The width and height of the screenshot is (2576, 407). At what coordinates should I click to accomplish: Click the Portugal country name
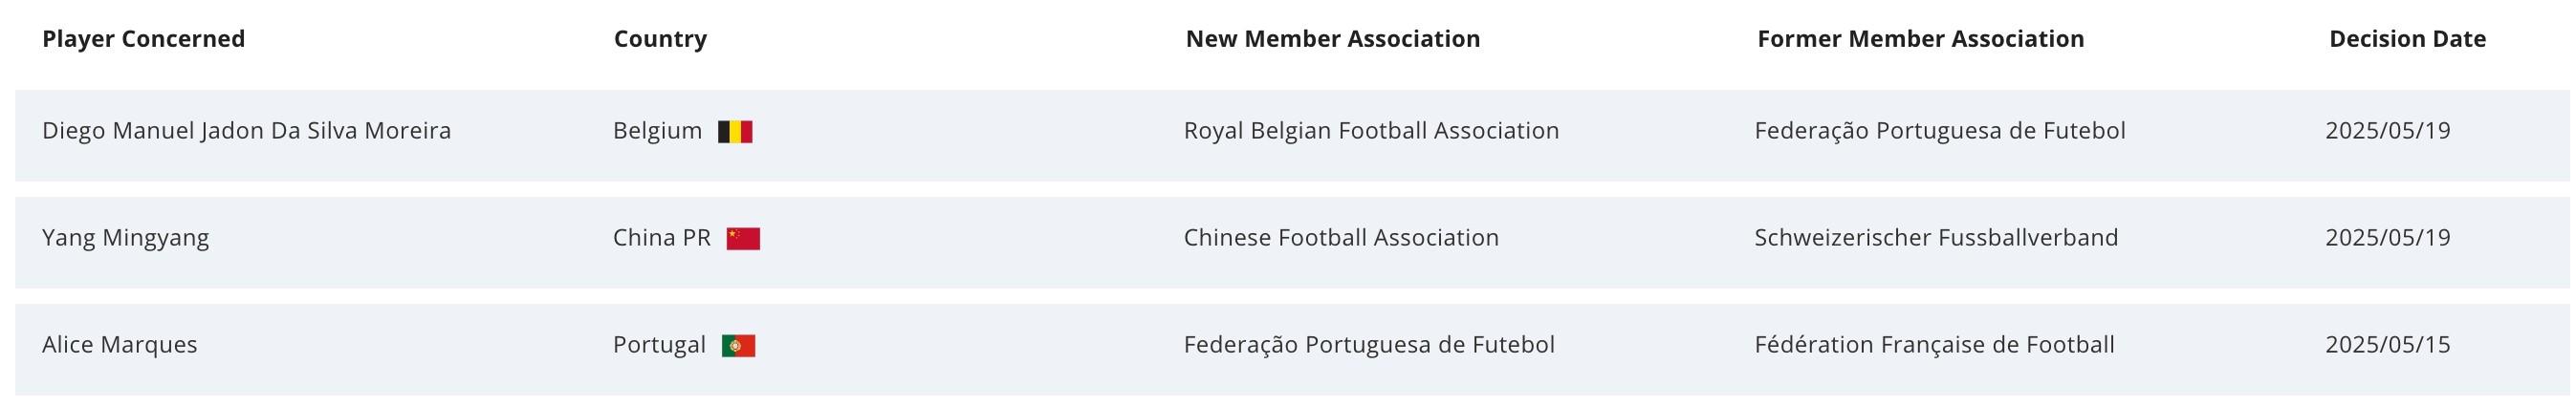click(659, 345)
